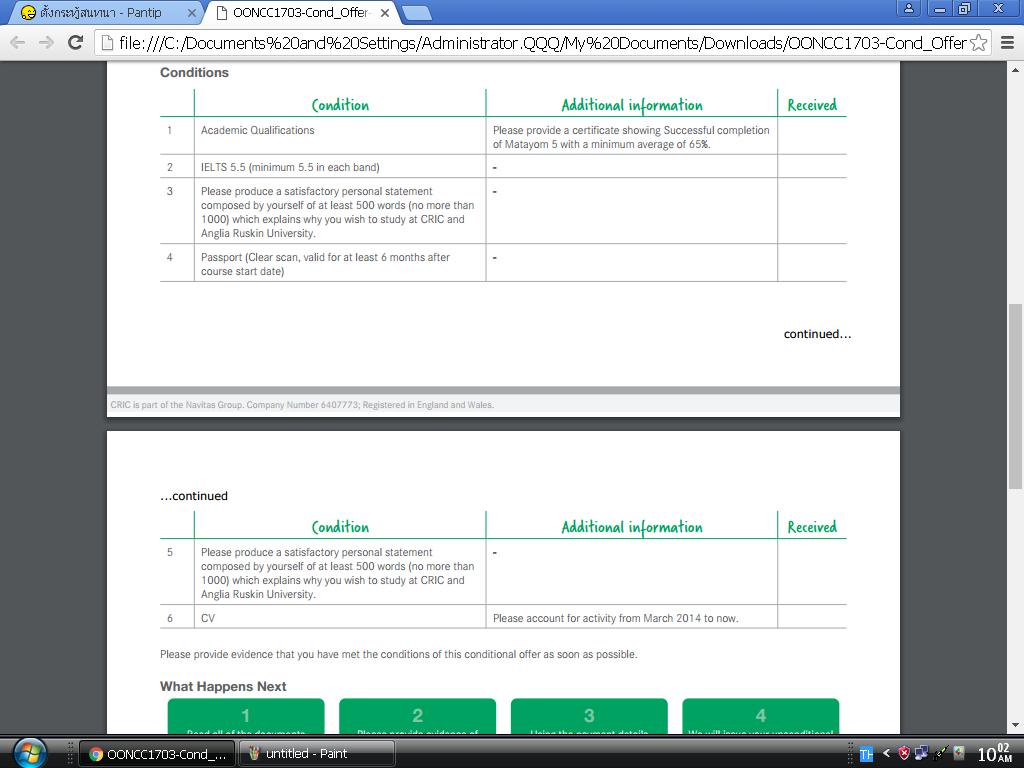The image size is (1024, 768).
Task: Open the red security shield alert
Action: tap(904, 754)
